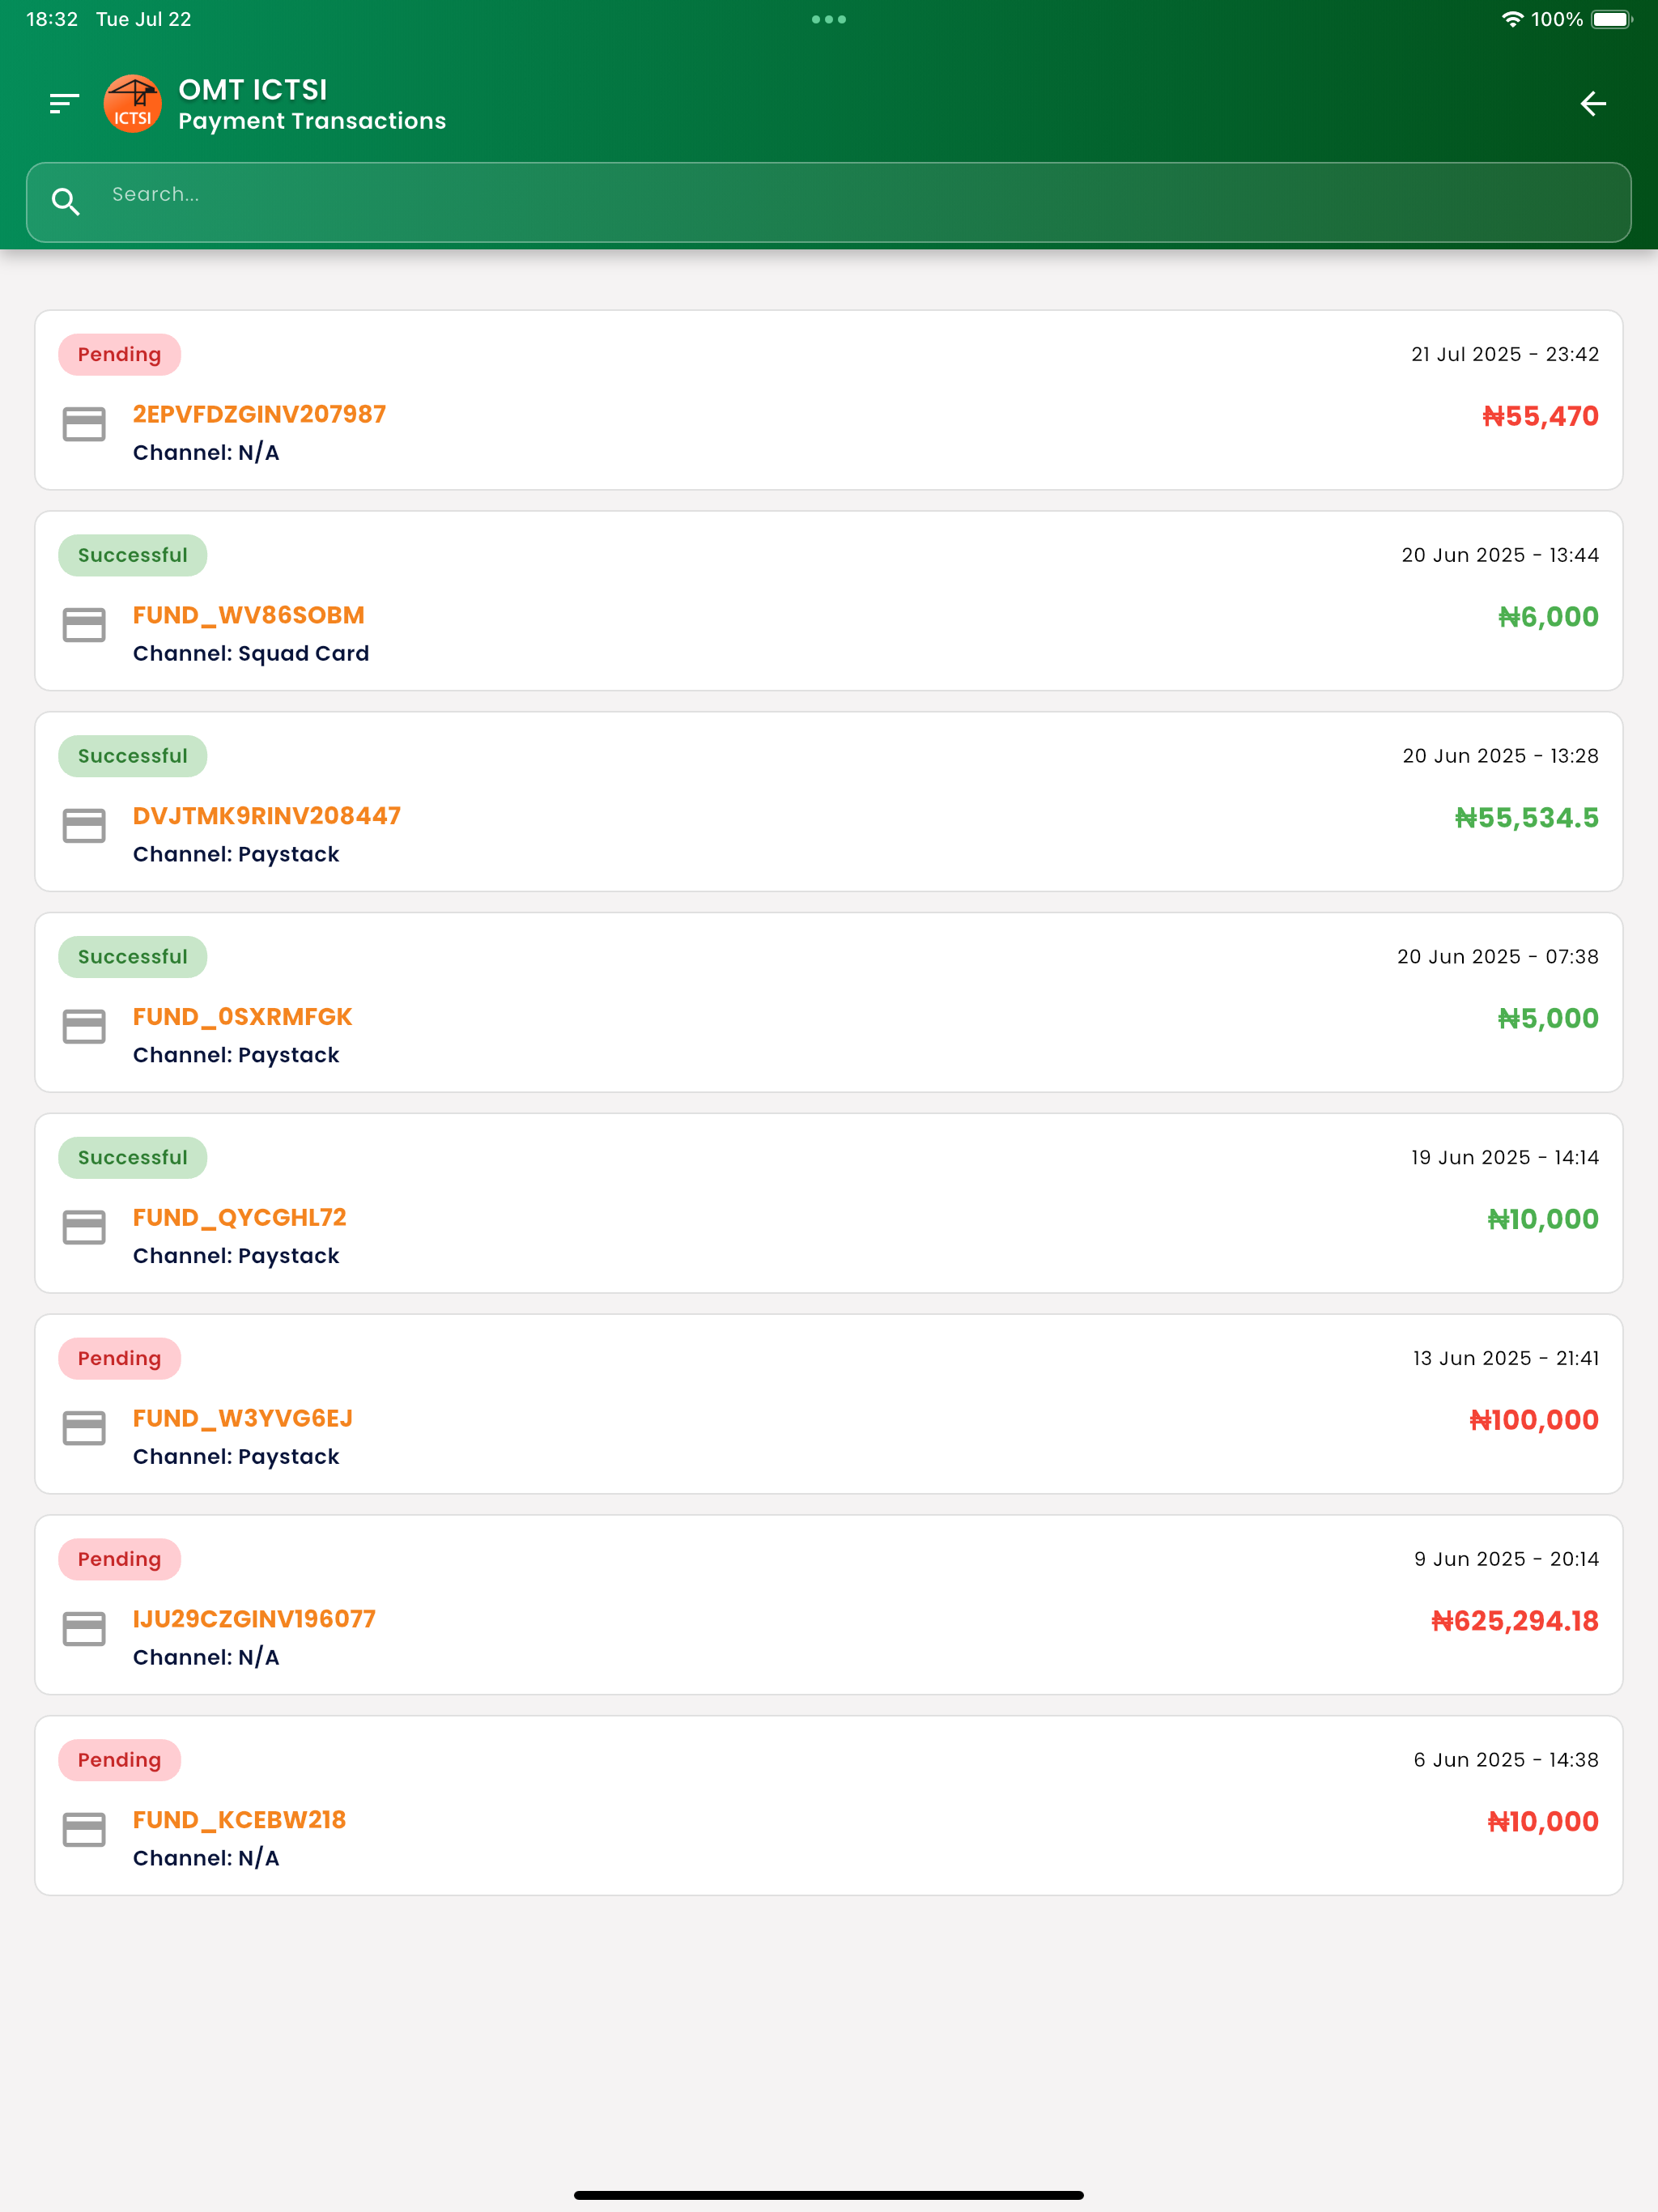Open the hamburger menu icon

pos(64,103)
